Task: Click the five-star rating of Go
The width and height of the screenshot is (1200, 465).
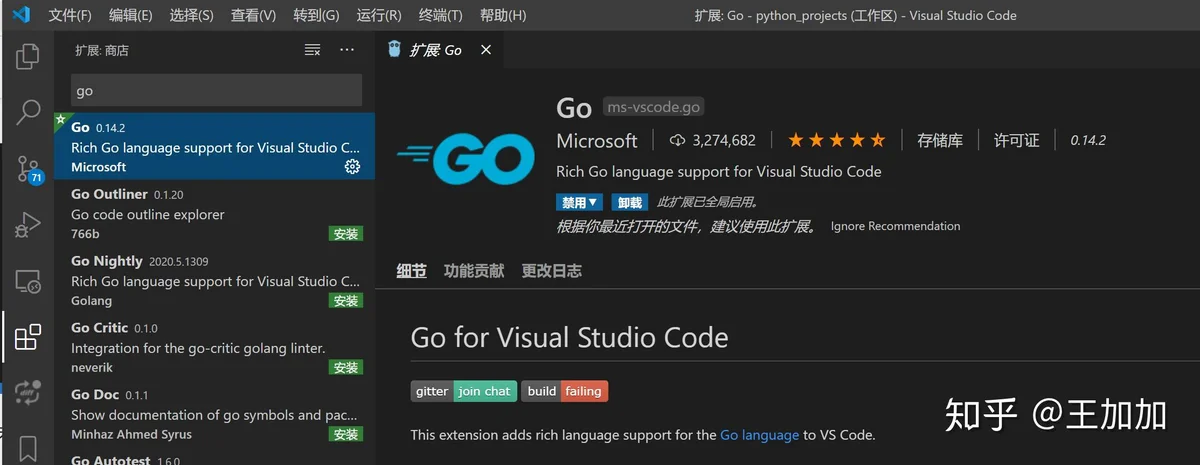Action: tap(837, 140)
